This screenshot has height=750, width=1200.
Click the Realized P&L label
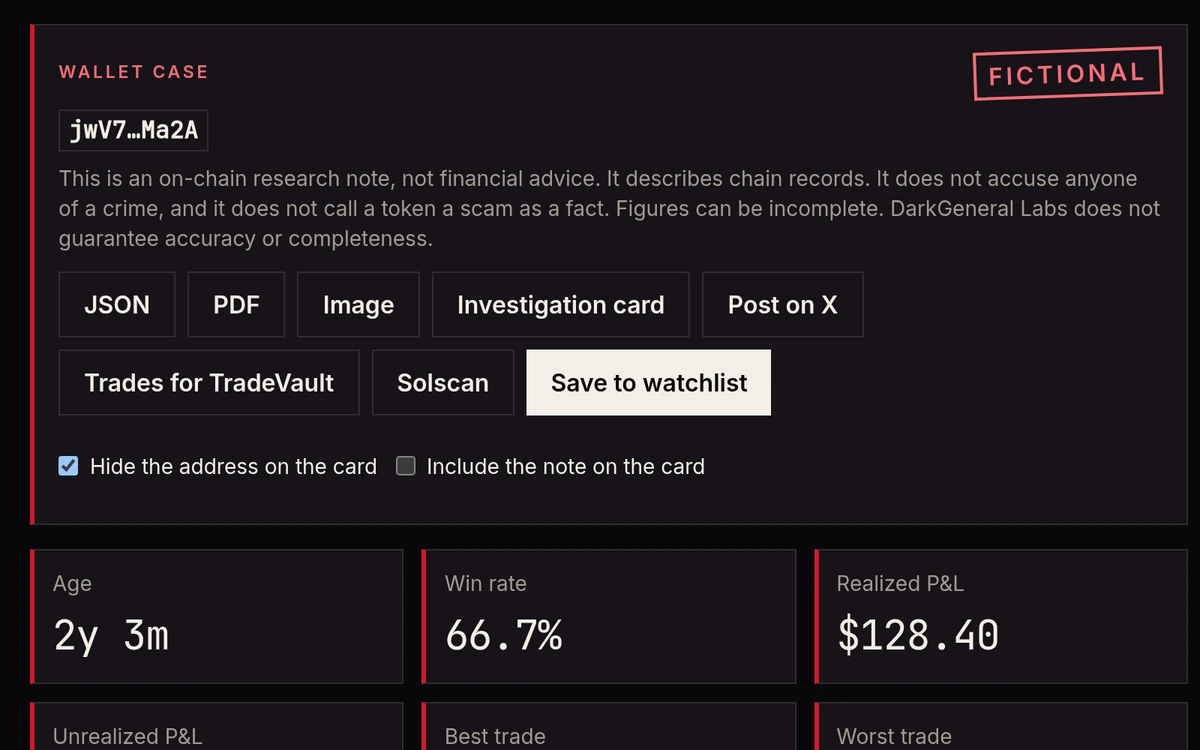[x=900, y=583]
